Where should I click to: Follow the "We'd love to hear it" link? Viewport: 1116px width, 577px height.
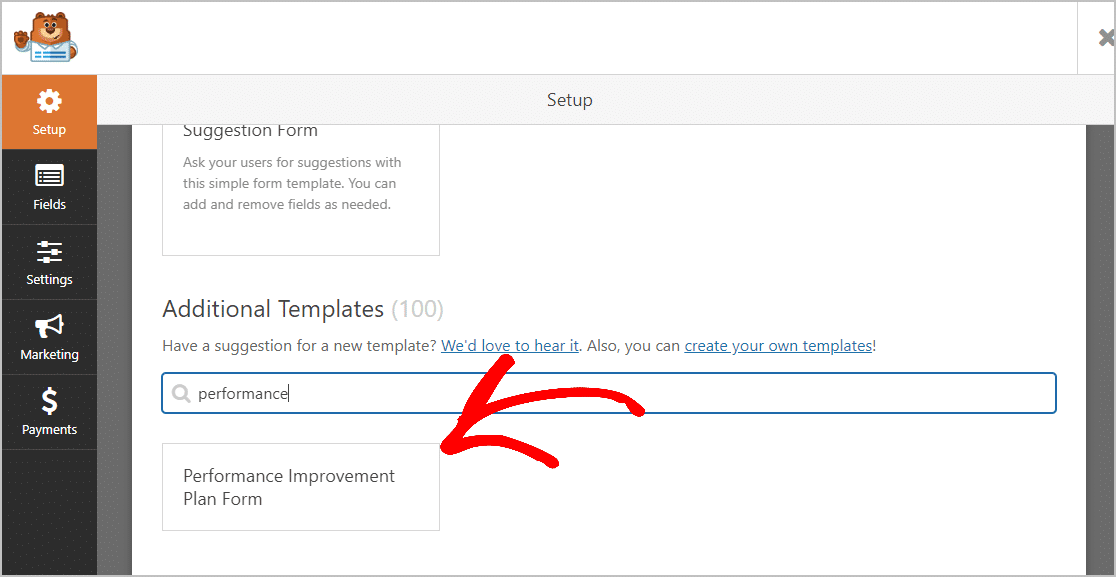(510, 346)
